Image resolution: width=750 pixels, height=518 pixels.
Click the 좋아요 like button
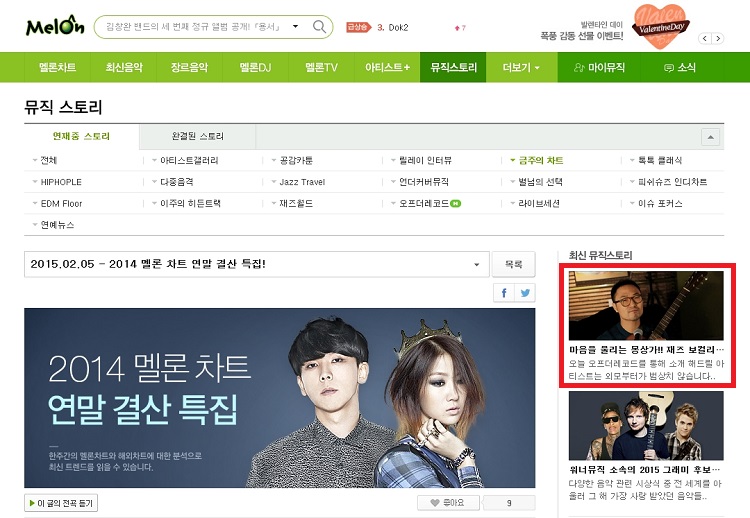point(448,503)
